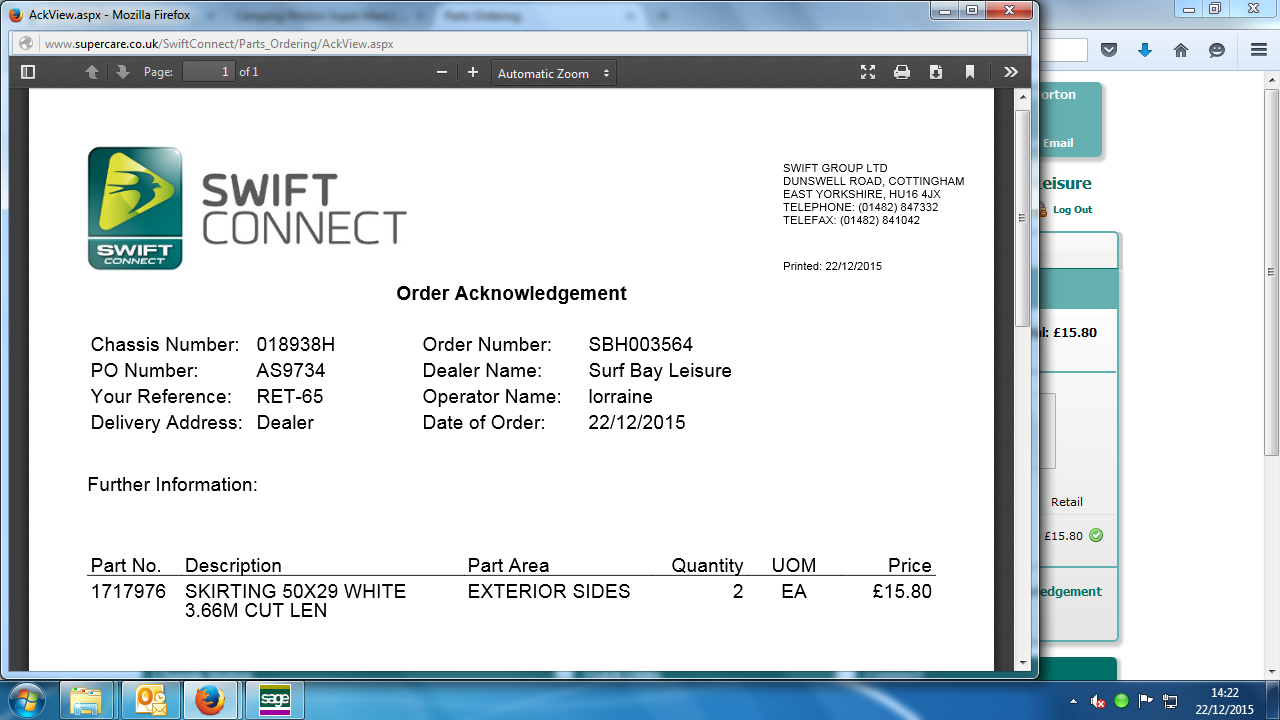1280x720 pixels.
Task: Click operator name lorraine
Action: pyautogui.click(x=621, y=397)
